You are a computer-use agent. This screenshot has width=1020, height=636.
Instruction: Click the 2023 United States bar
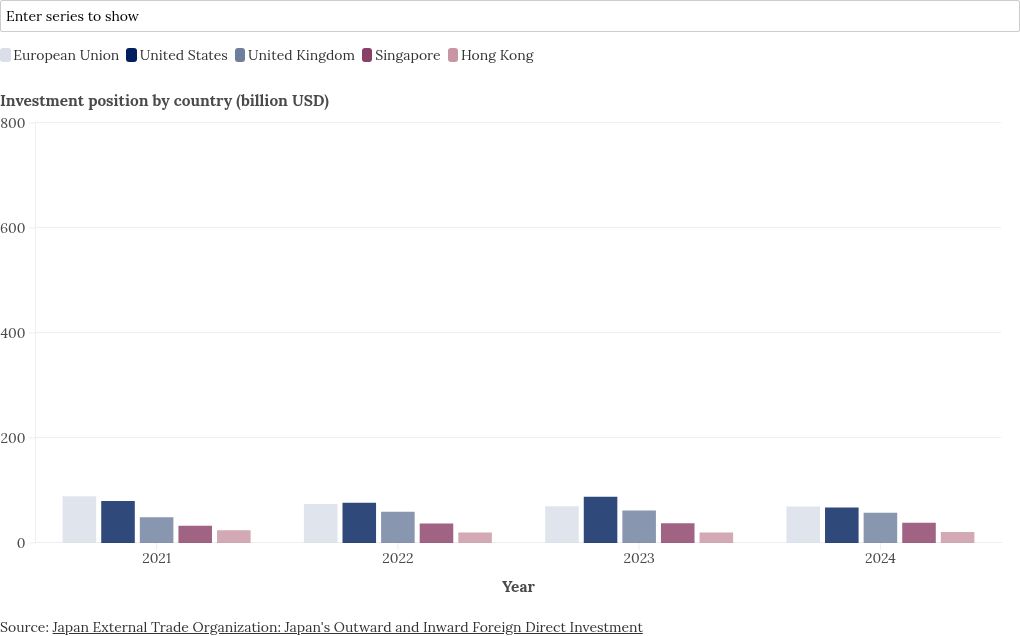click(x=600, y=520)
